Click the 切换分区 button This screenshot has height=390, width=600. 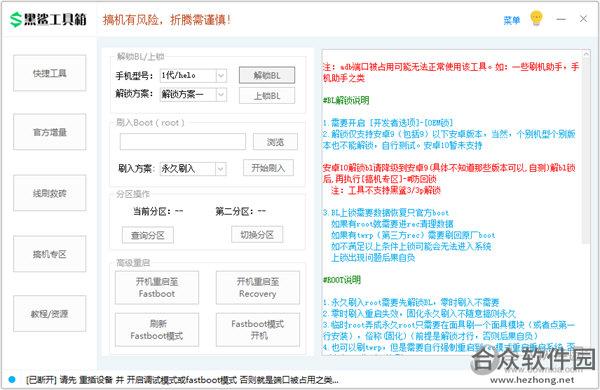257,235
